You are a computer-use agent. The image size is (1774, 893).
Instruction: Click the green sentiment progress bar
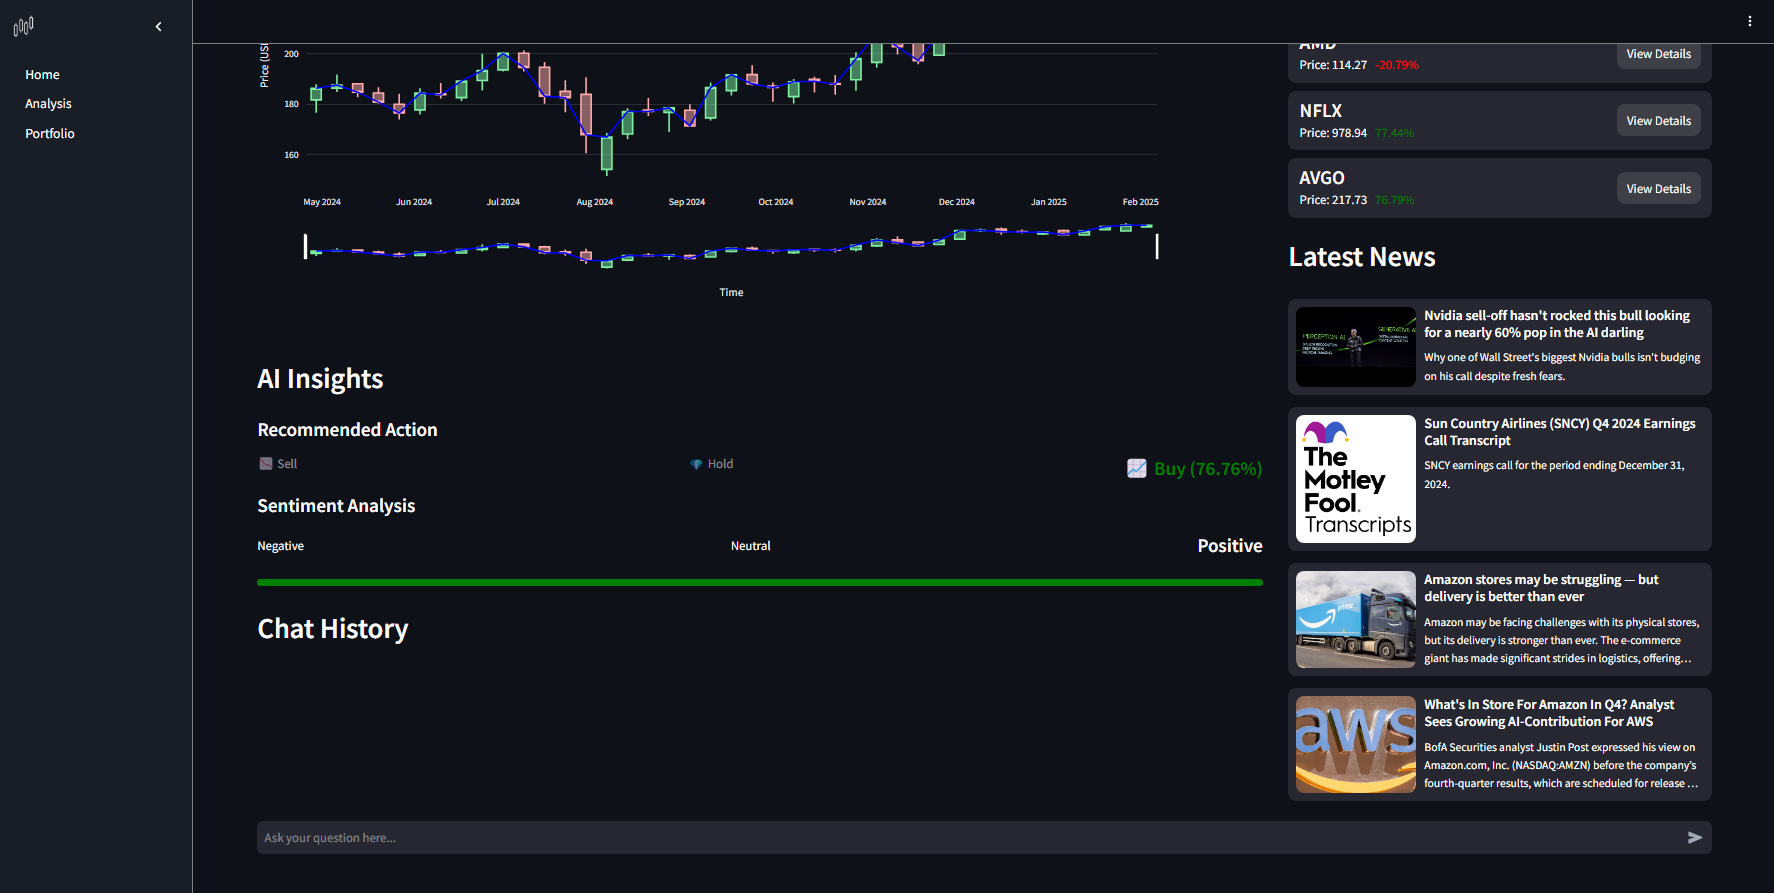[x=760, y=582]
